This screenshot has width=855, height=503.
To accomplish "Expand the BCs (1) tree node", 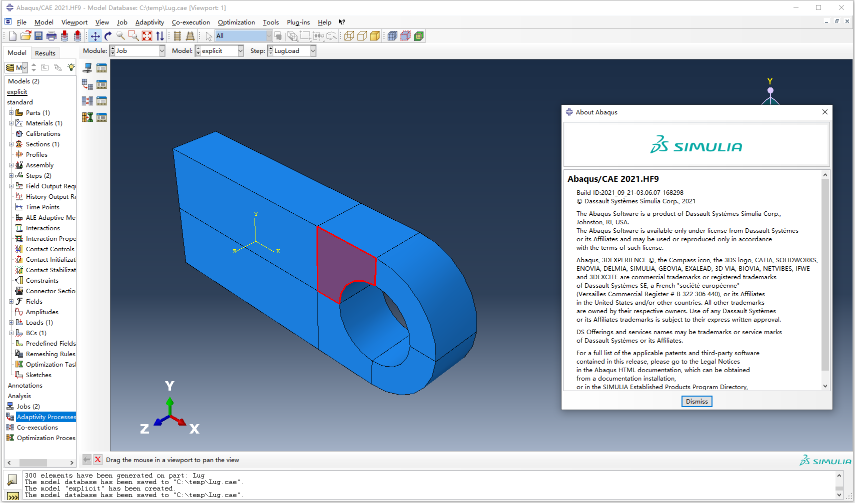I will [11, 333].
